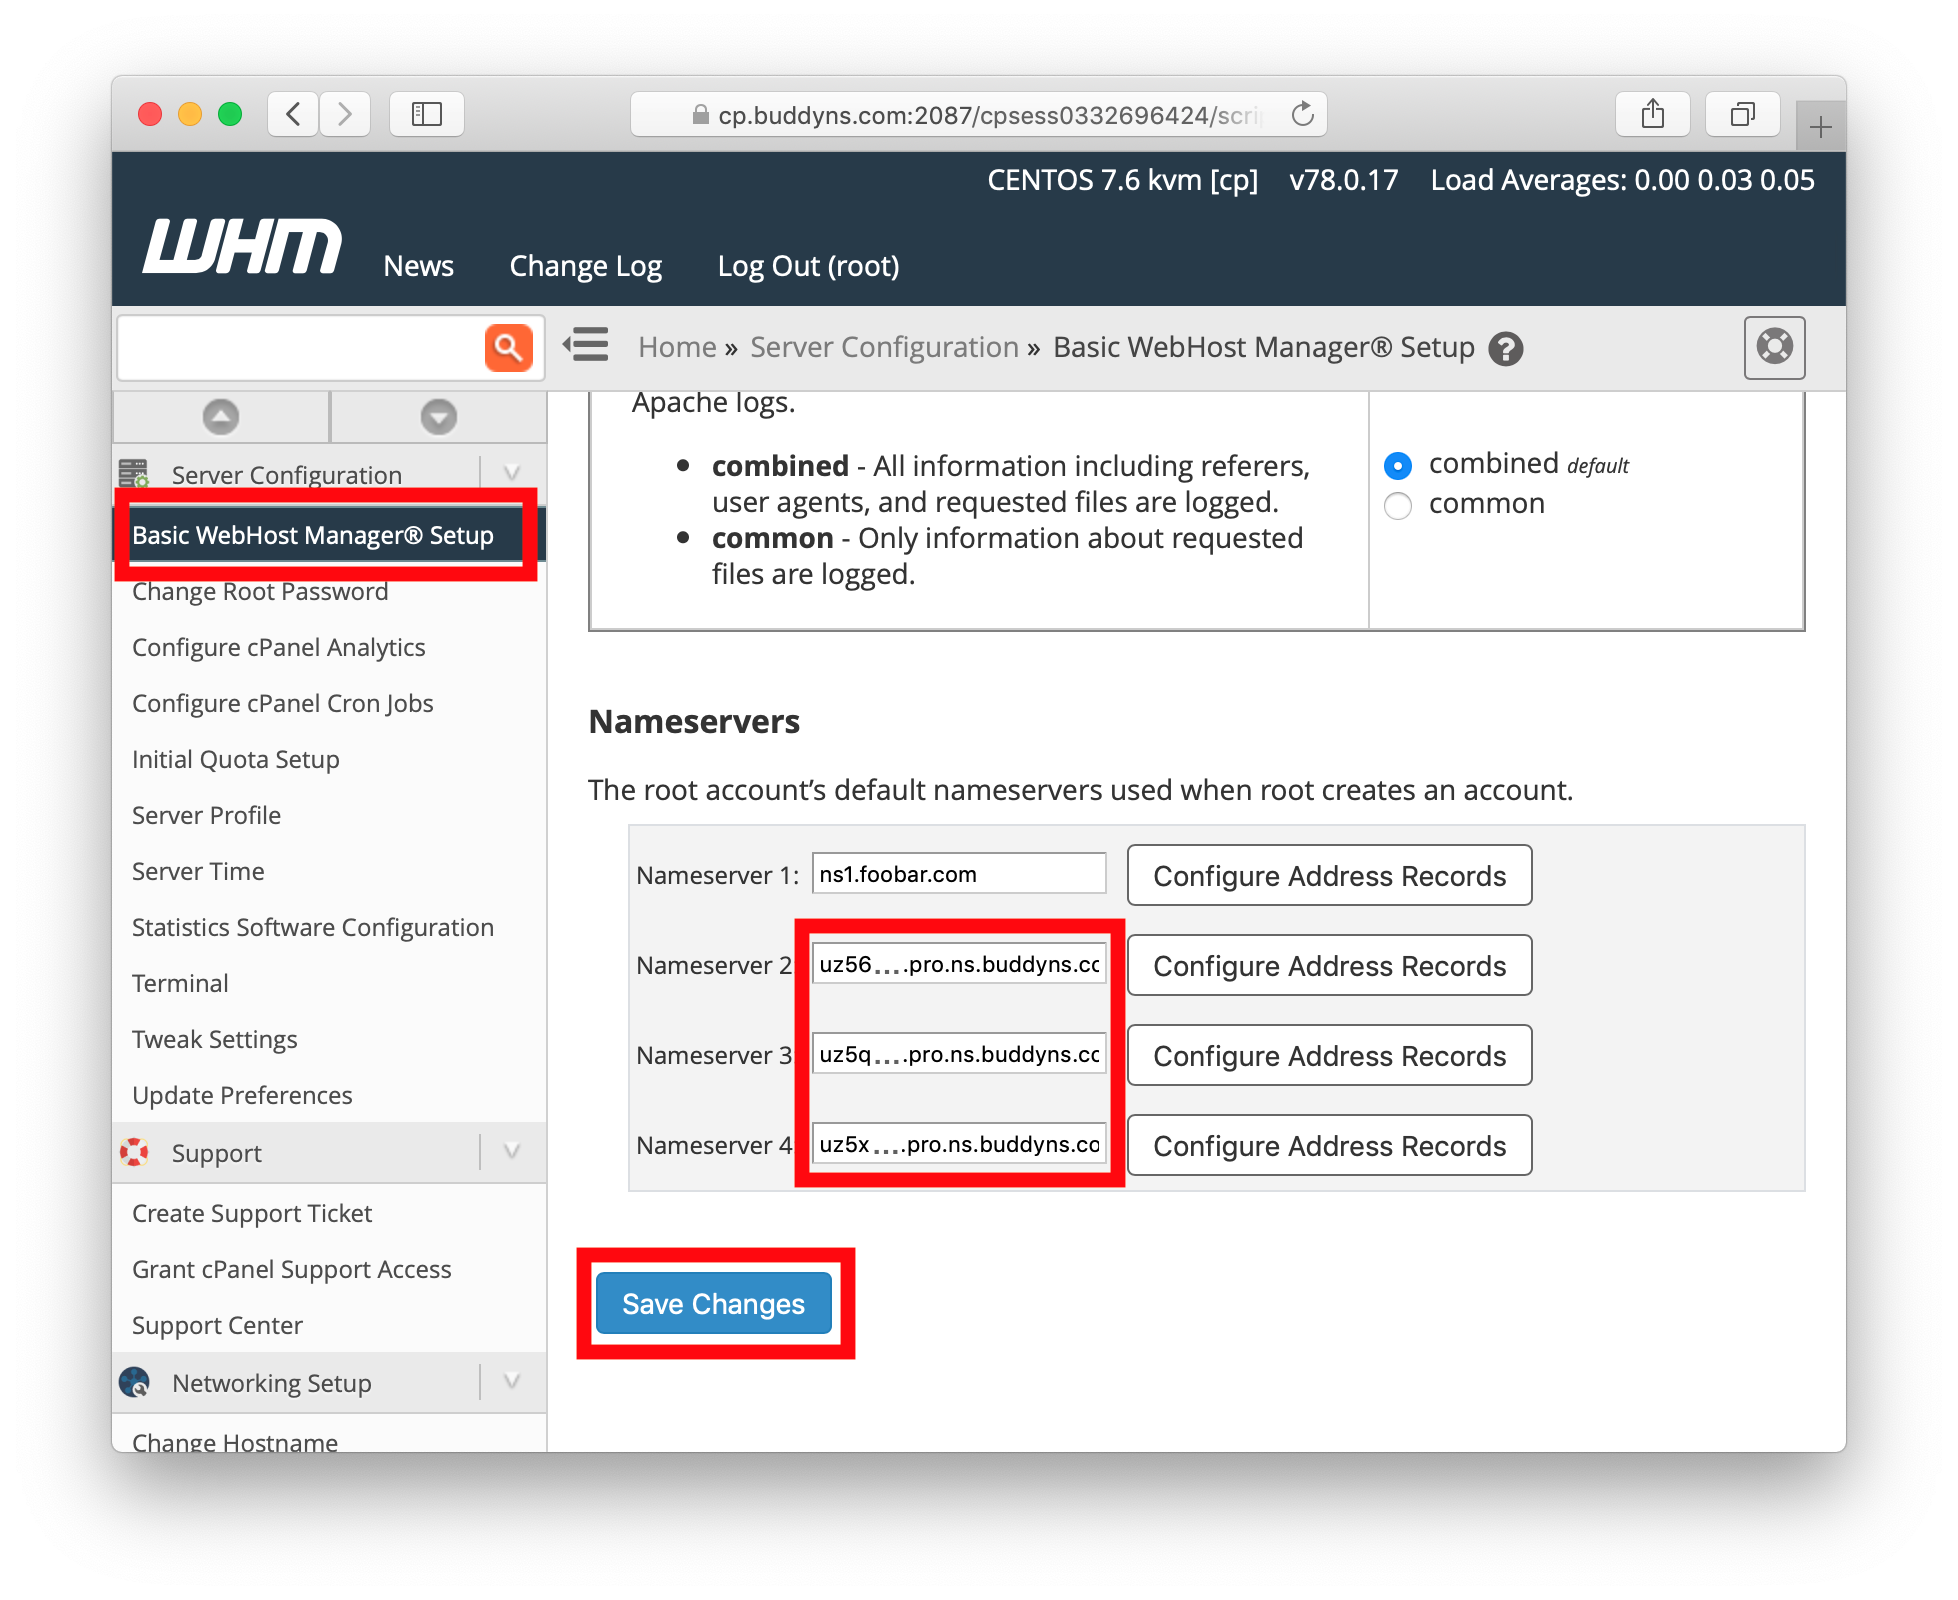1958x1600 pixels.
Task: Configure Address Records for Nameserver 3
Action: [1329, 1055]
